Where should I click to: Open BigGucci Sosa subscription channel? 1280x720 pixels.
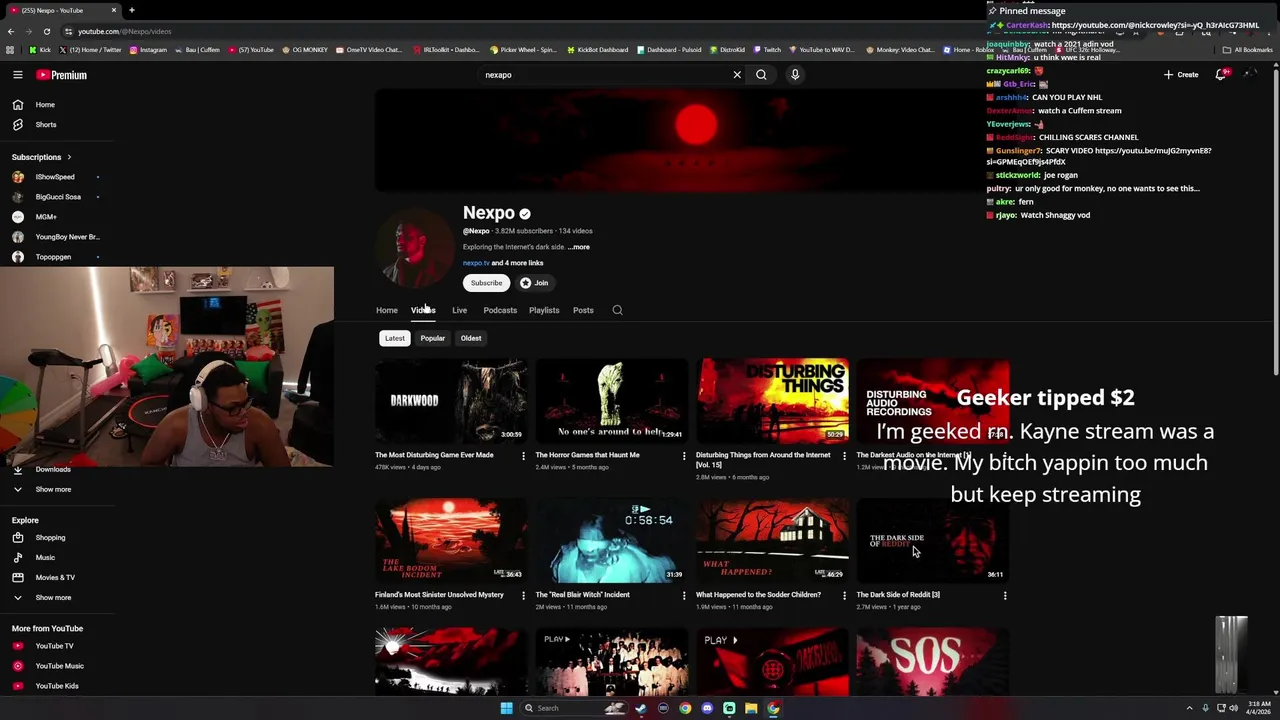coord(56,197)
